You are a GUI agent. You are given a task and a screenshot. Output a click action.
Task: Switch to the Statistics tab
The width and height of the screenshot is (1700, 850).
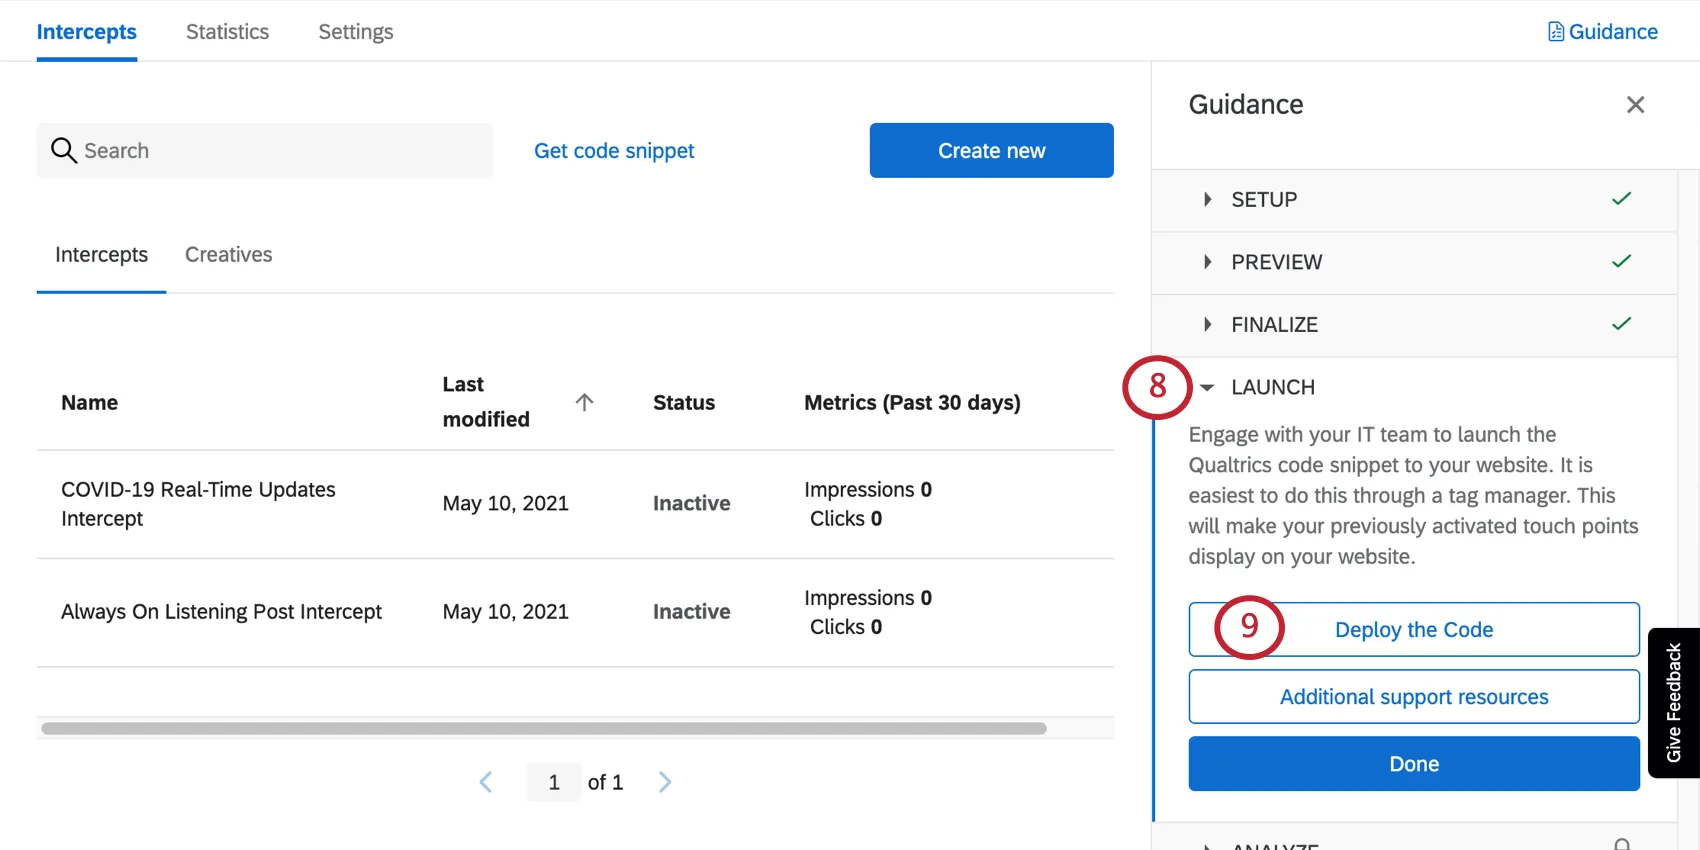click(227, 32)
